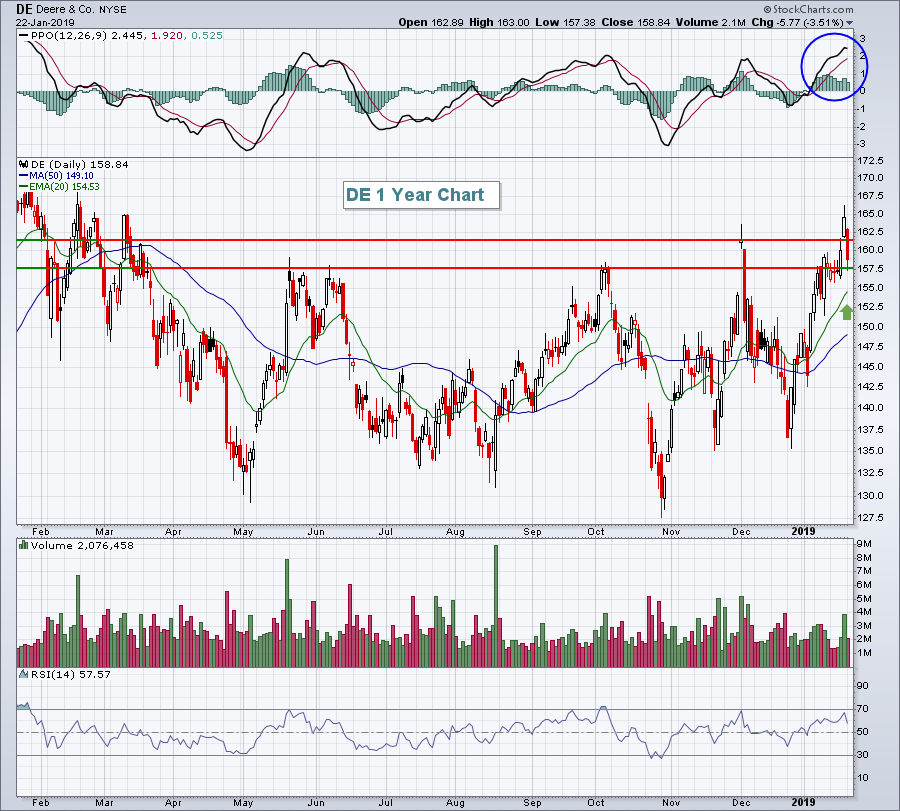The height and width of the screenshot is (811, 900).
Task: Click the 10 label on the RSI axis
Action: pyautogui.click(x=863, y=778)
